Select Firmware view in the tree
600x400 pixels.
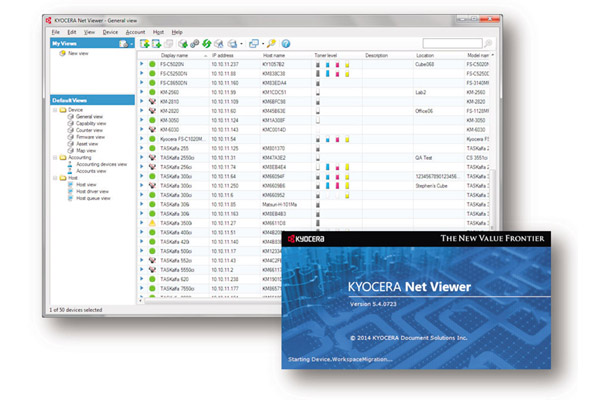[x=90, y=137]
